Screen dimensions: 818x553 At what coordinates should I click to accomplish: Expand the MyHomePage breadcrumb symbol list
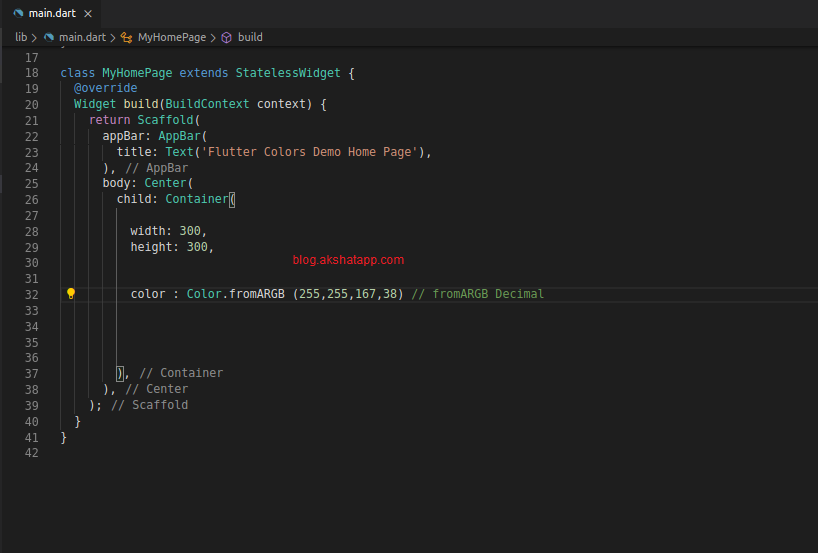tap(171, 37)
